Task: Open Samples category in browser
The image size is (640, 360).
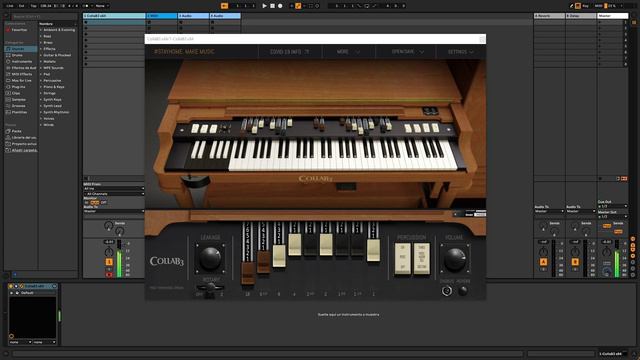Action: coord(20,99)
